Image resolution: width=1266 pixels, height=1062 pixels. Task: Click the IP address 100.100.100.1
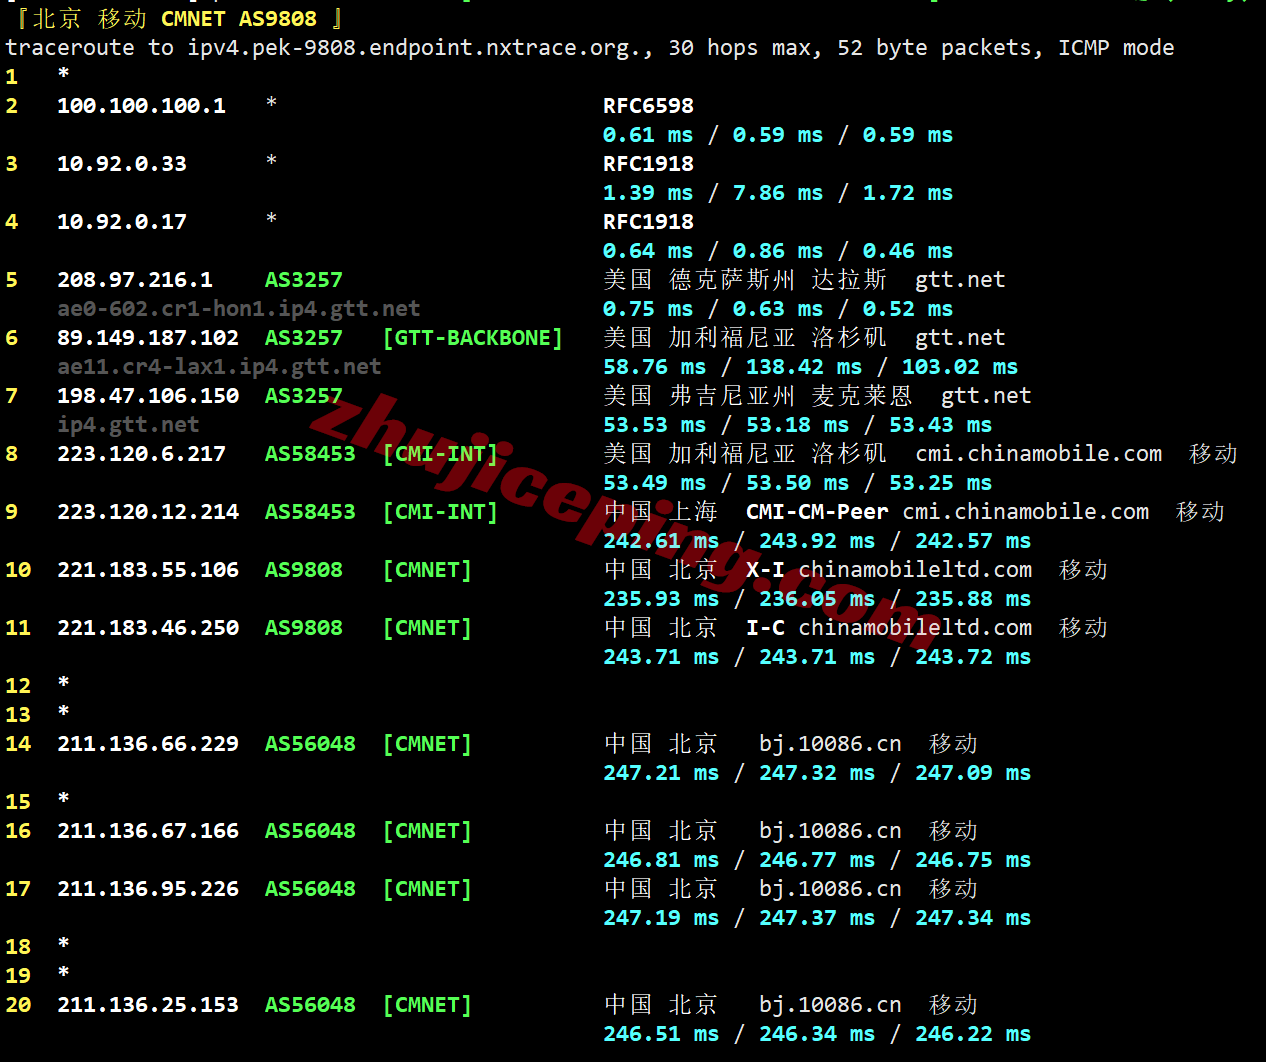(141, 106)
